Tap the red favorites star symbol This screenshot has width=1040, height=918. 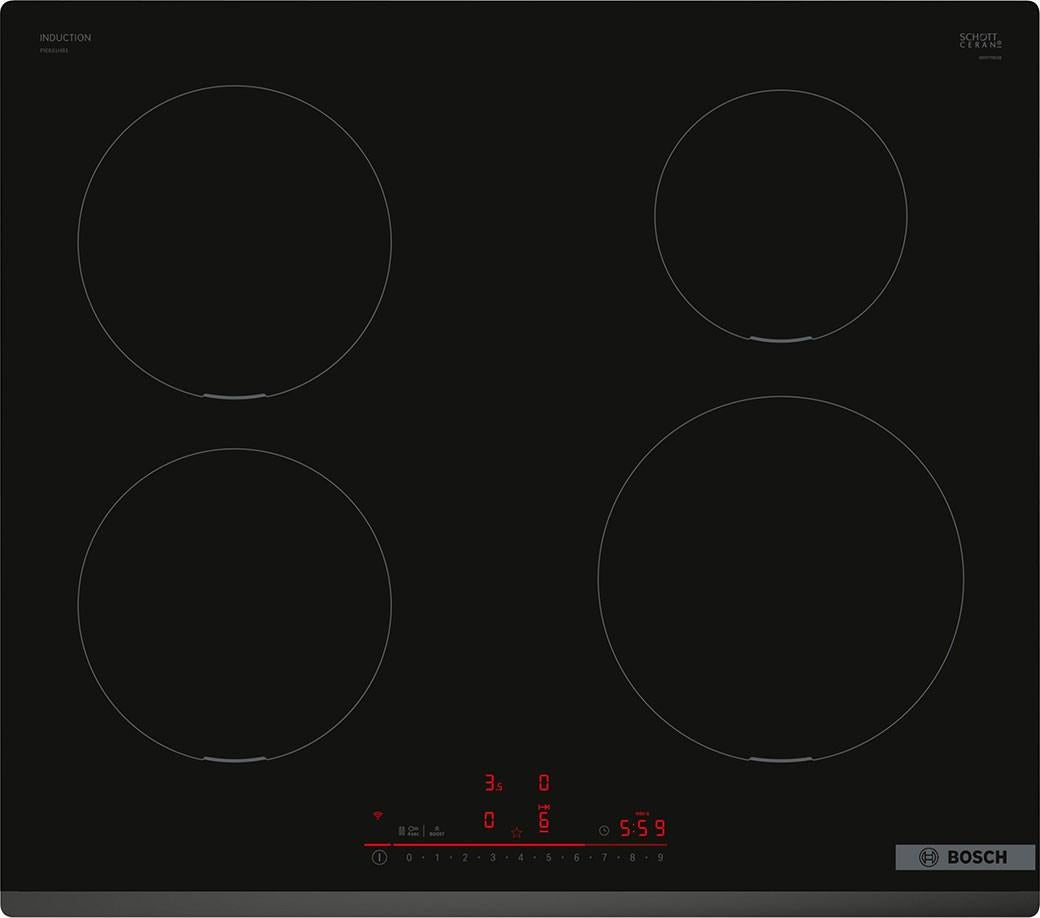pos(517,832)
